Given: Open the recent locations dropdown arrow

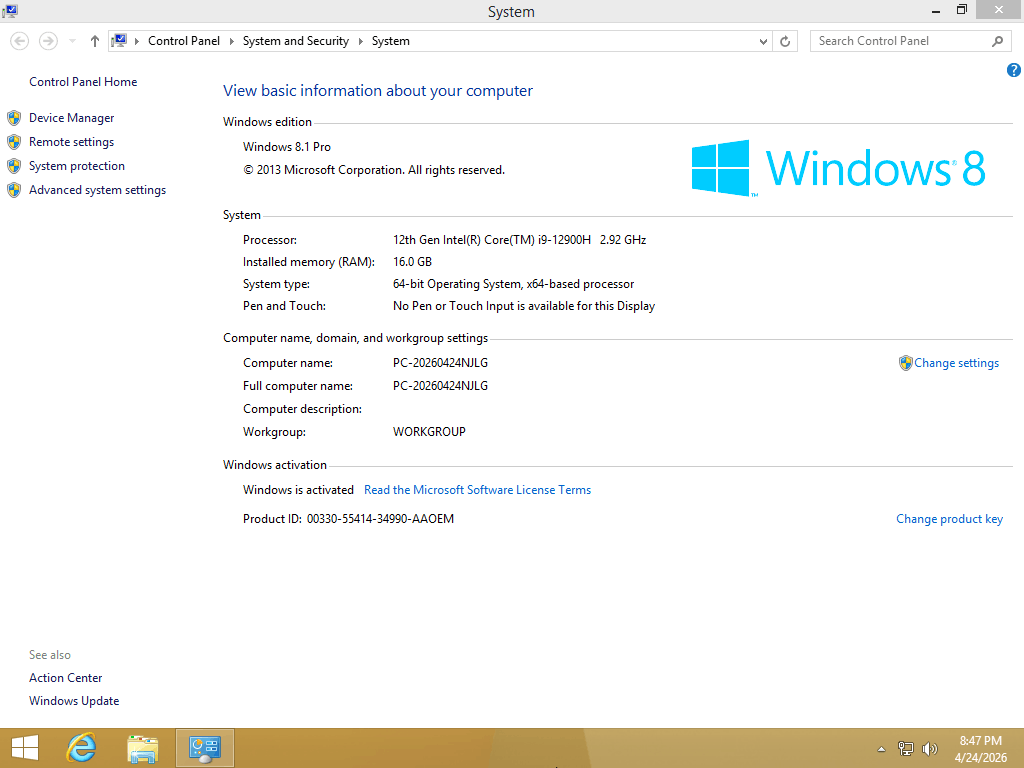Looking at the screenshot, I should pyautogui.click(x=72, y=41).
